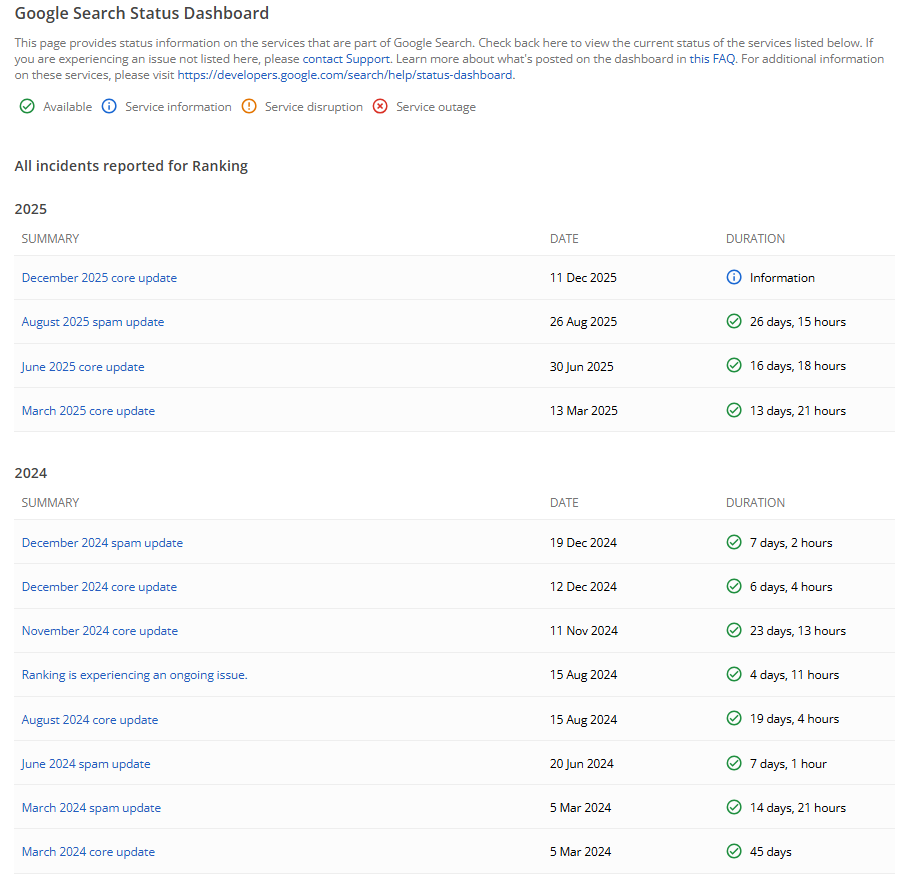Open the Ranking ongoing issue incident

pos(134,674)
